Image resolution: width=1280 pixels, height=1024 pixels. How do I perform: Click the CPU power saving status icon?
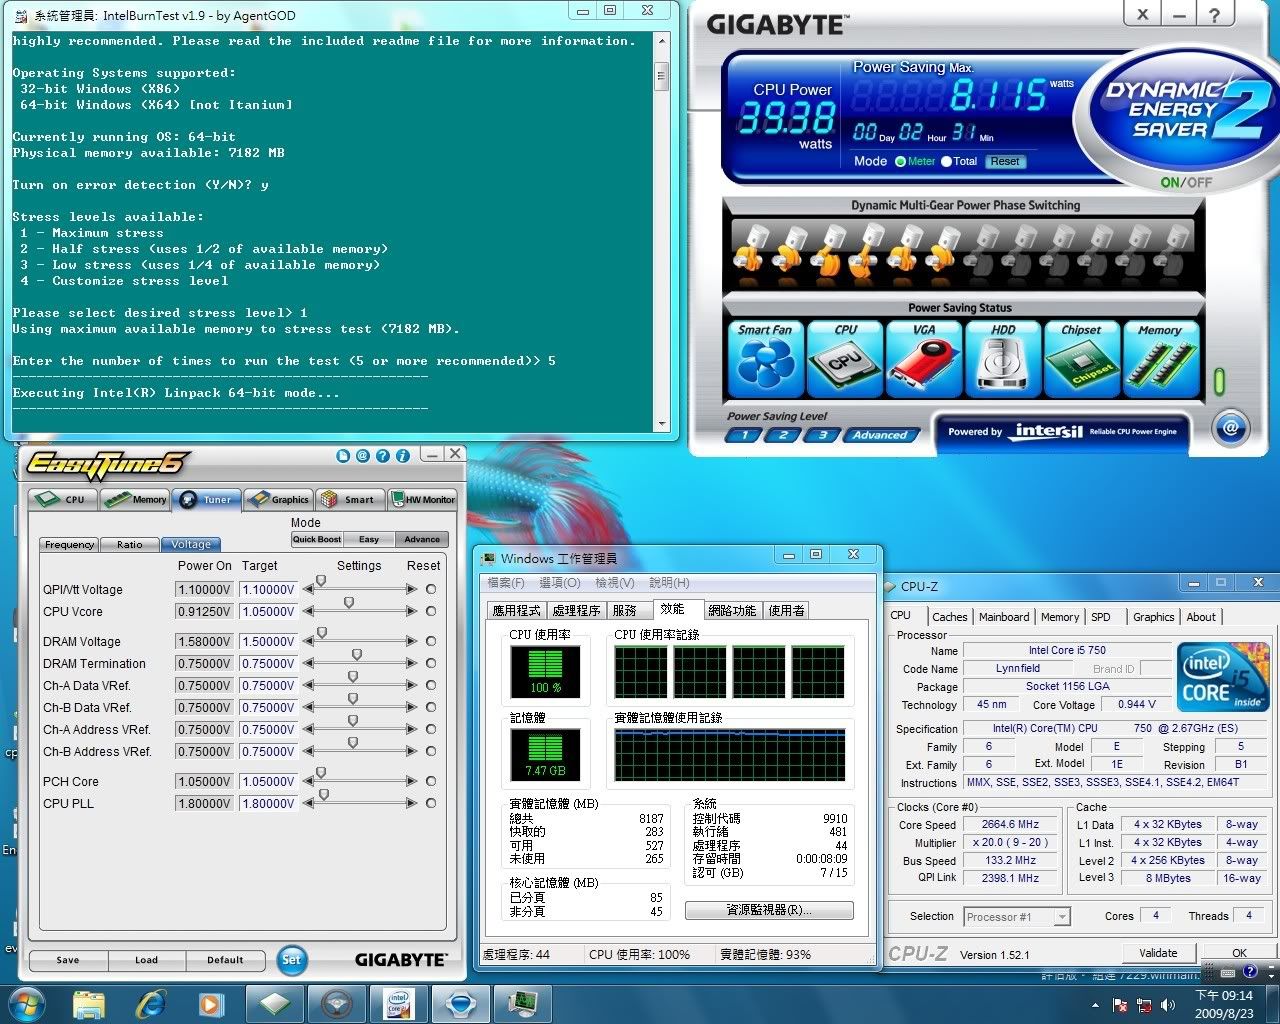pos(845,358)
